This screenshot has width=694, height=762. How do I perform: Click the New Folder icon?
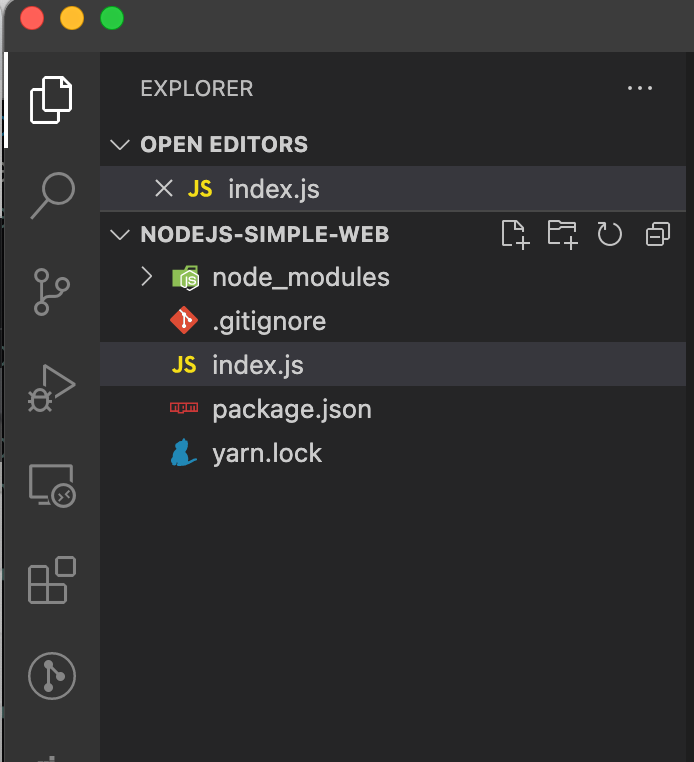(x=562, y=235)
